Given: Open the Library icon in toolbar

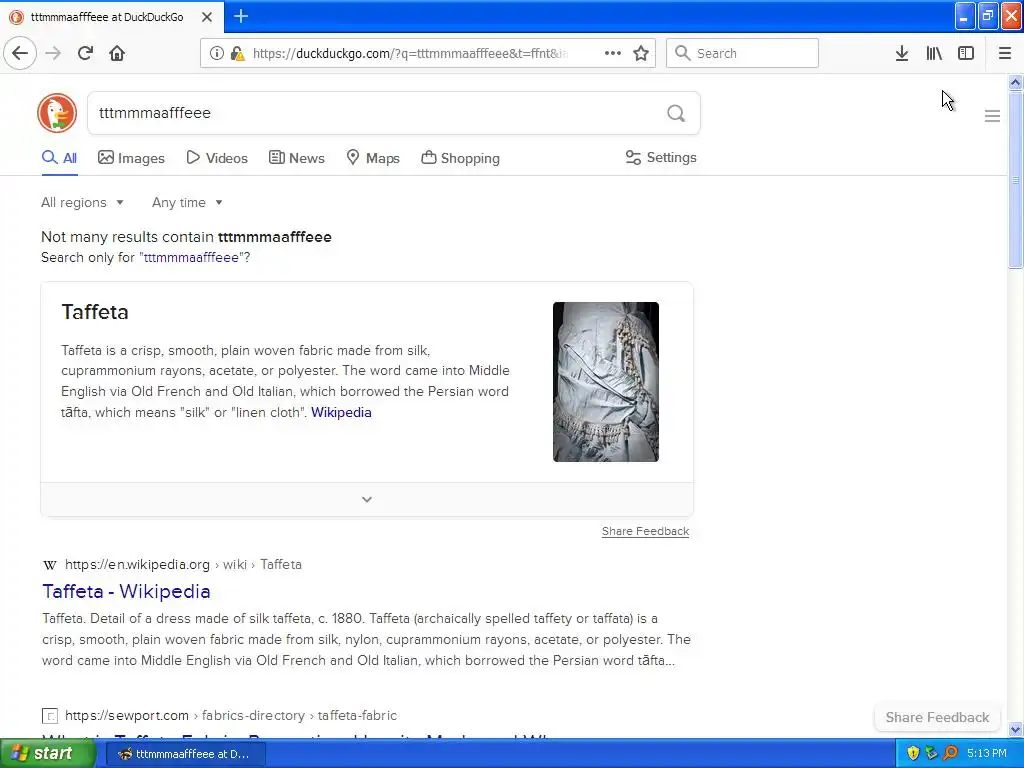Looking at the screenshot, I should [934, 53].
